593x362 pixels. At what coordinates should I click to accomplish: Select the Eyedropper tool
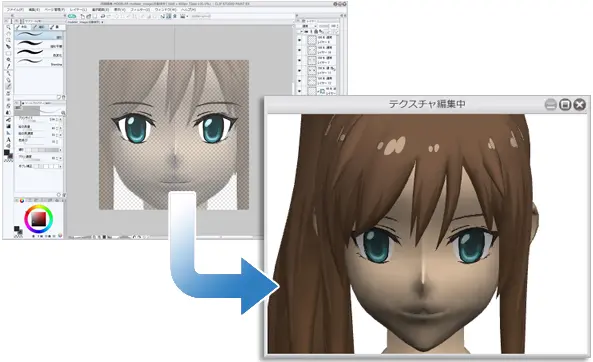8,66
